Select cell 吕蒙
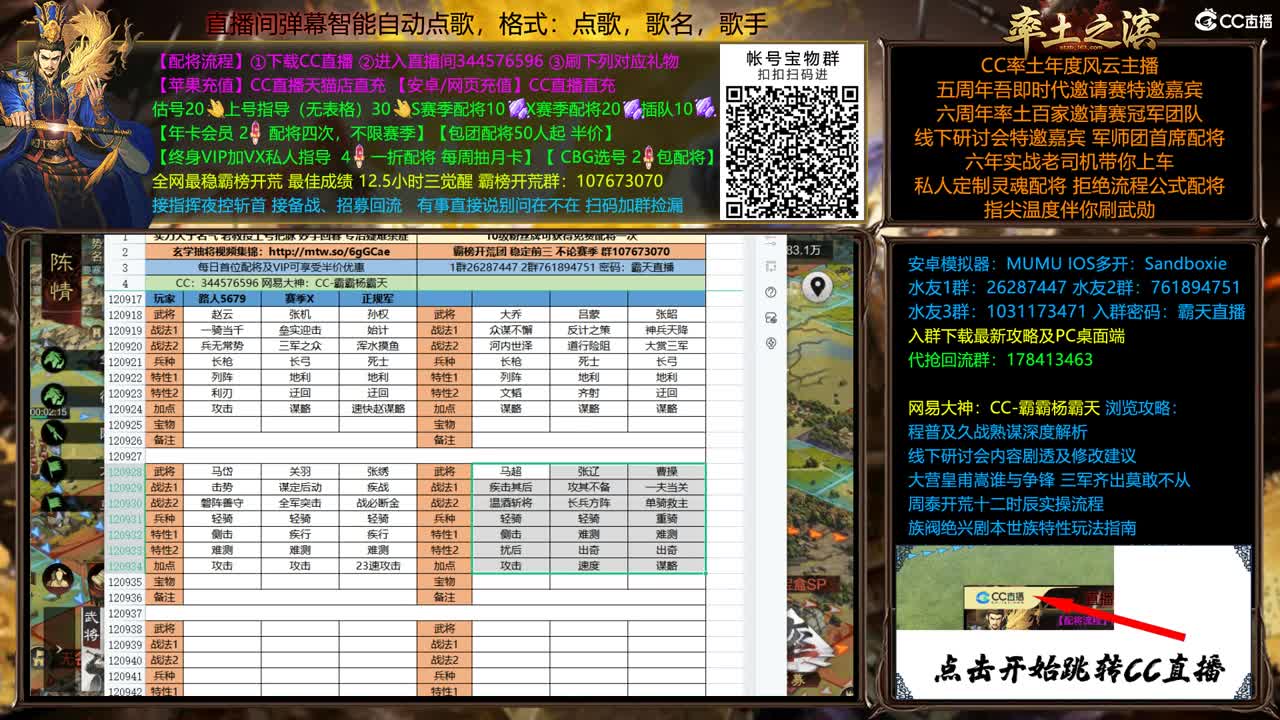 [588, 314]
